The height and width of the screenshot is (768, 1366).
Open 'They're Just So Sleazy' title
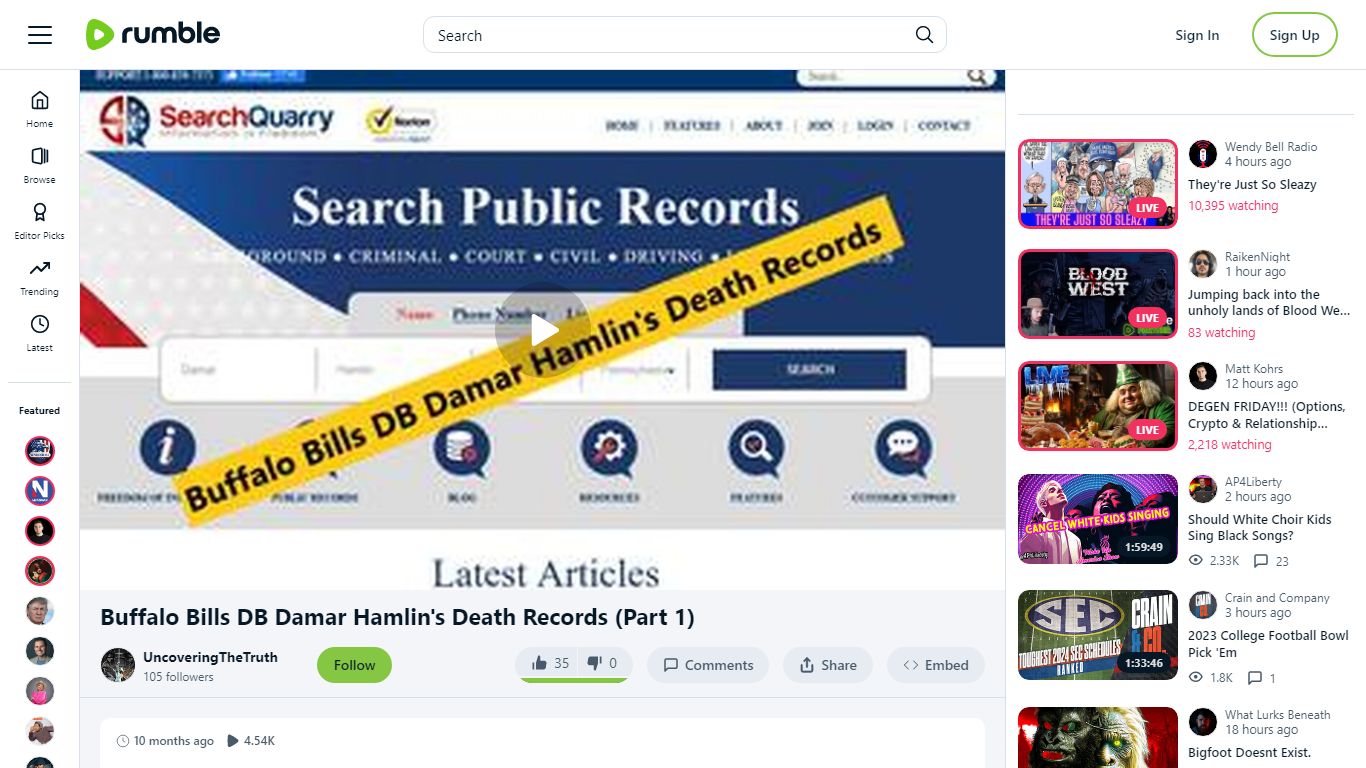click(x=1252, y=185)
